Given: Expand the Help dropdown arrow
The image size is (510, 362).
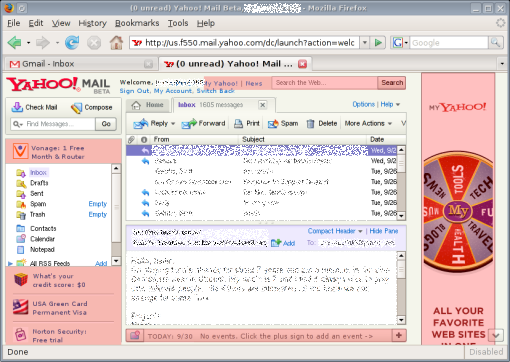Looking at the screenshot, I should [x=398, y=105].
